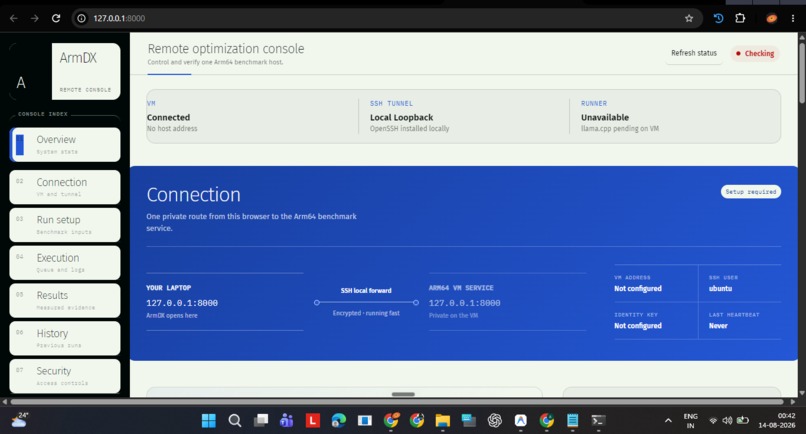Open the Security sidebar item
Viewport: 806px width, 434px height.
click(65, 376)
